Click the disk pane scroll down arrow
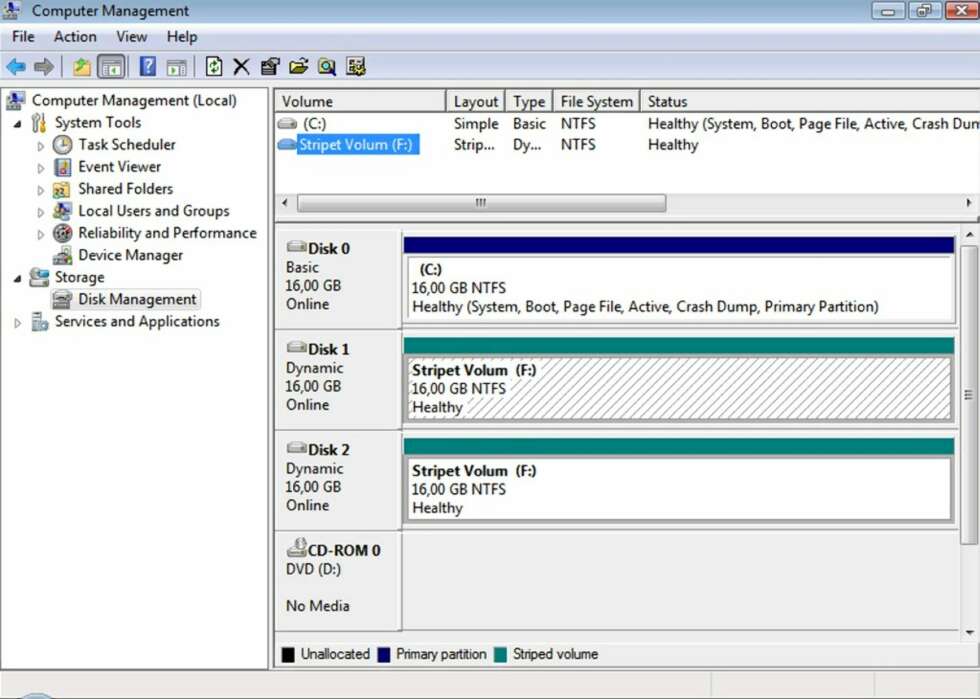The image size is (980, 699). tap(969, 633)
